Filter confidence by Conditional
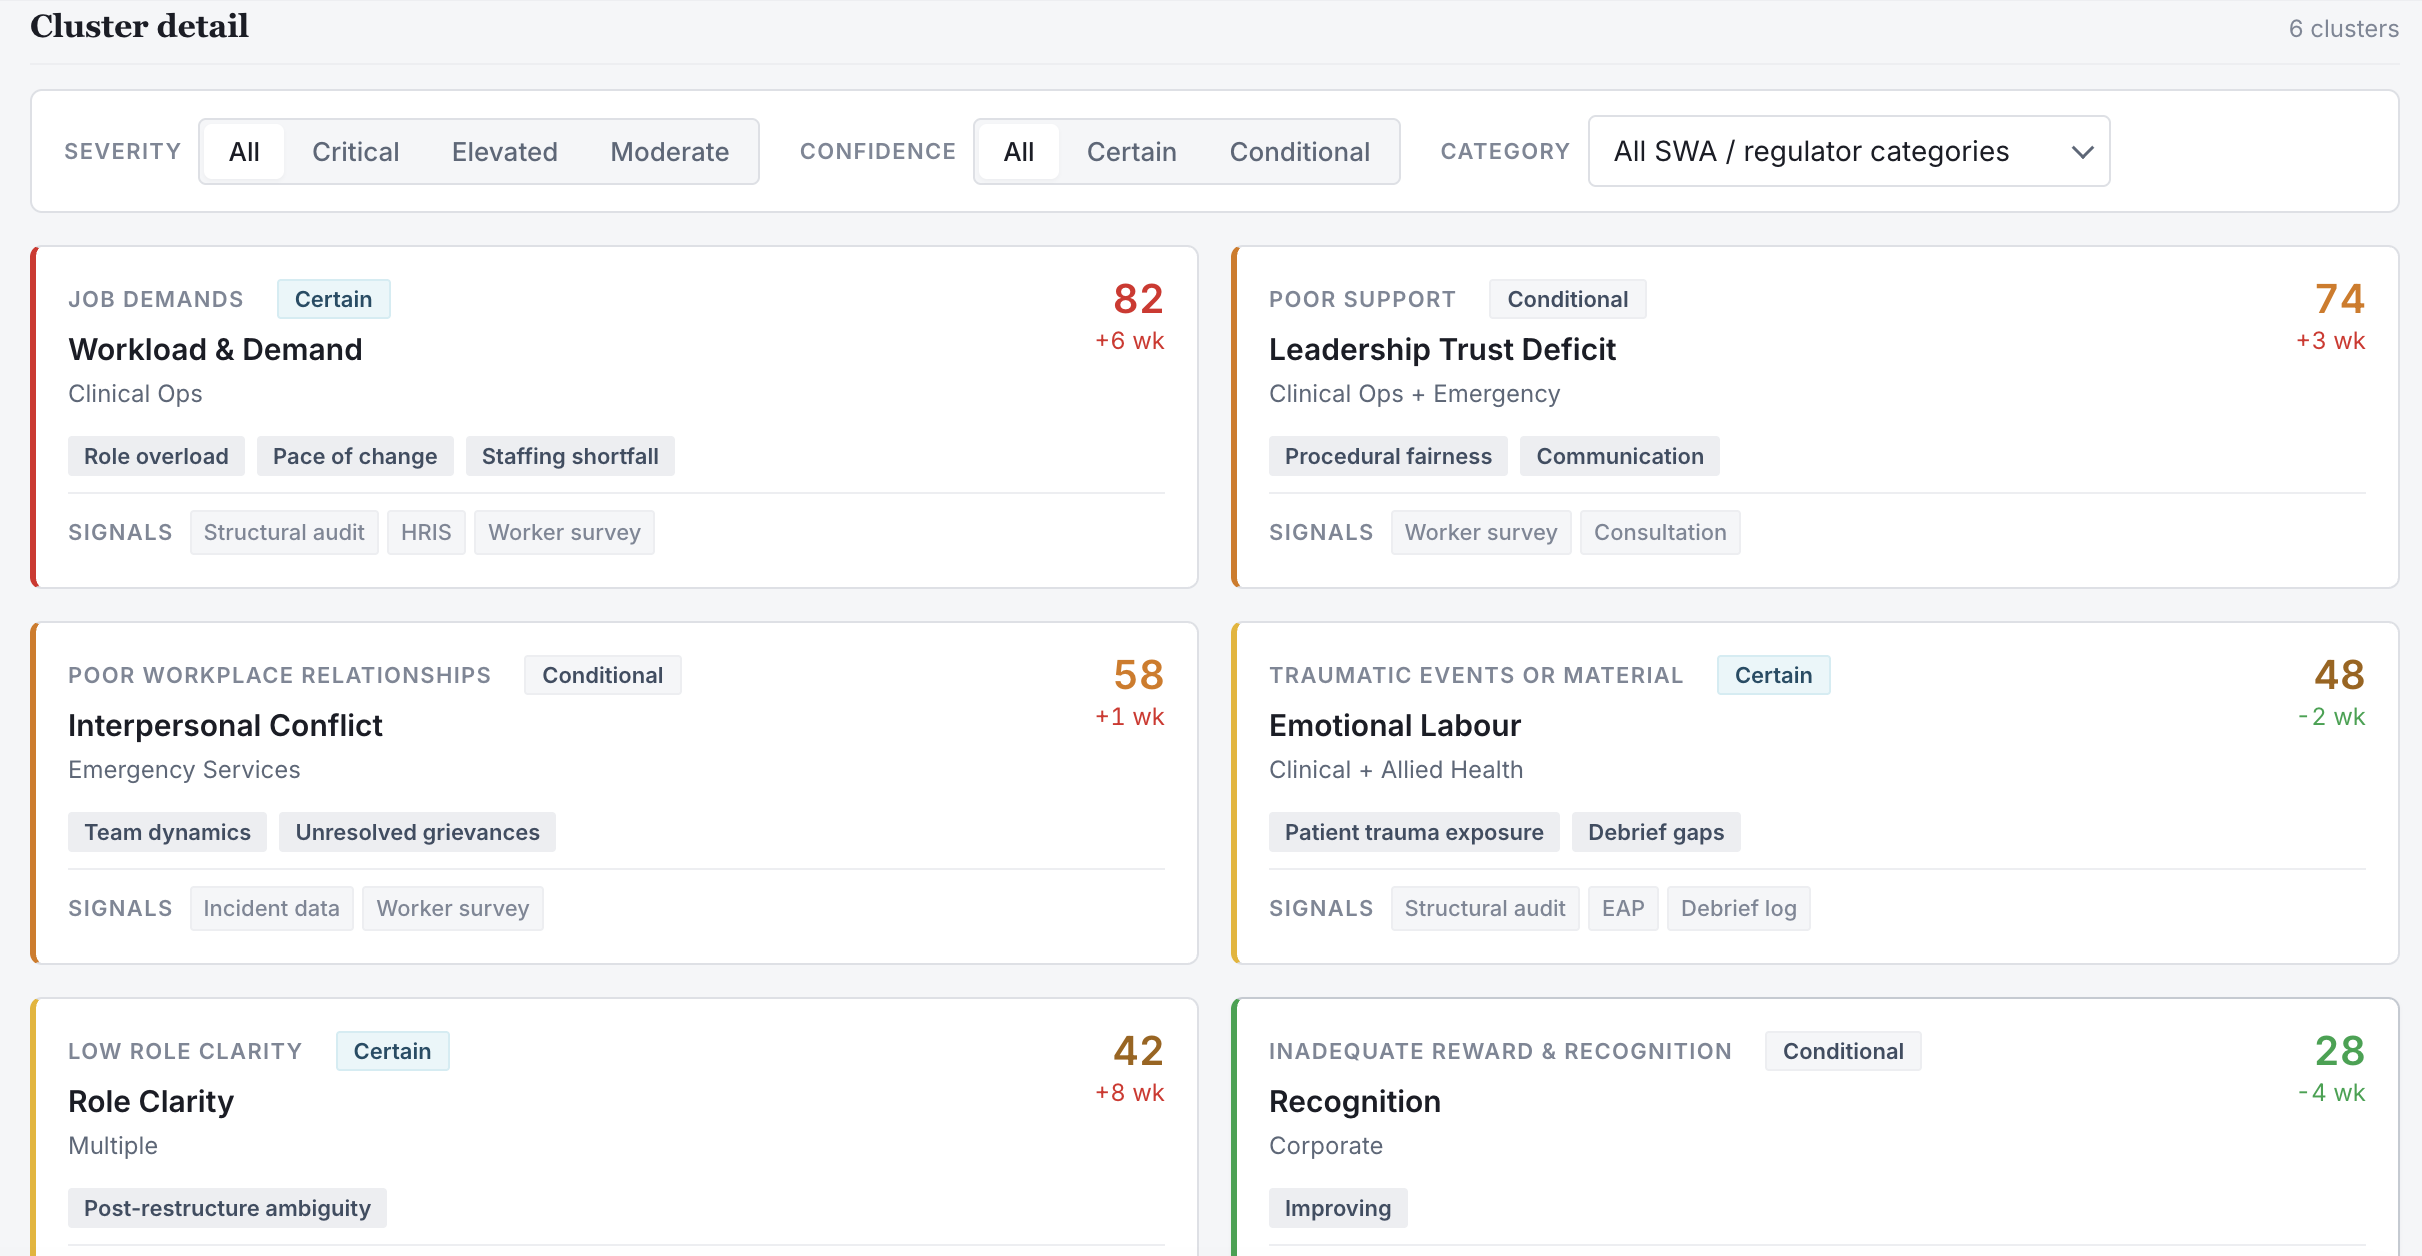This screenshot has width=2422, height=1256. pos(1300,151)
